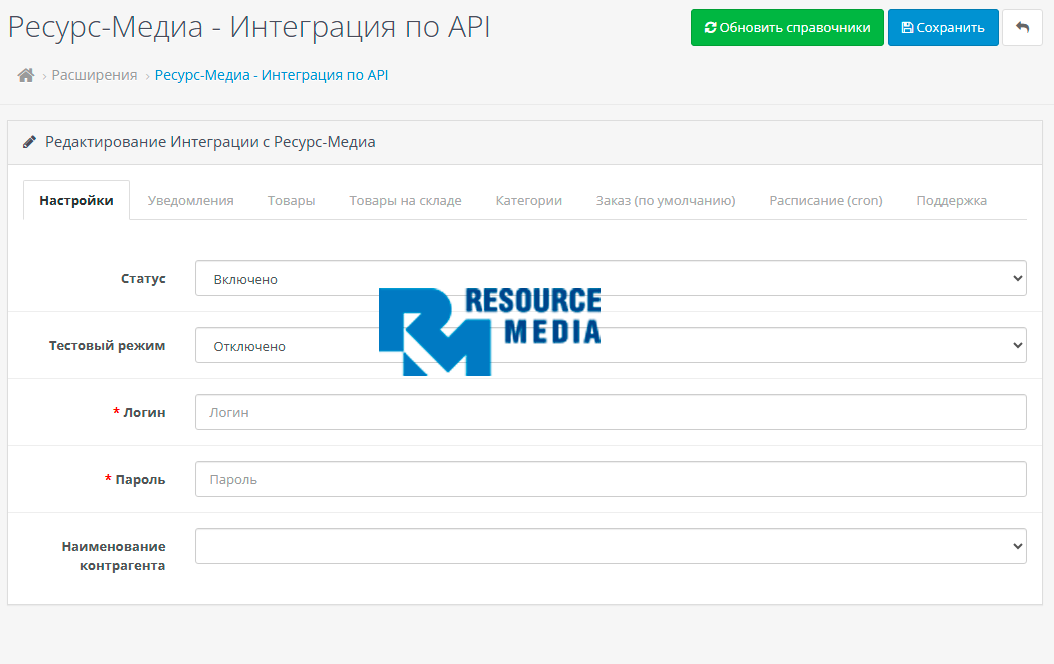The width and height of the screenshot is (1054, 664).
Task: Open the Заказ (по умолчанию) tab
Action: point(665,200)
